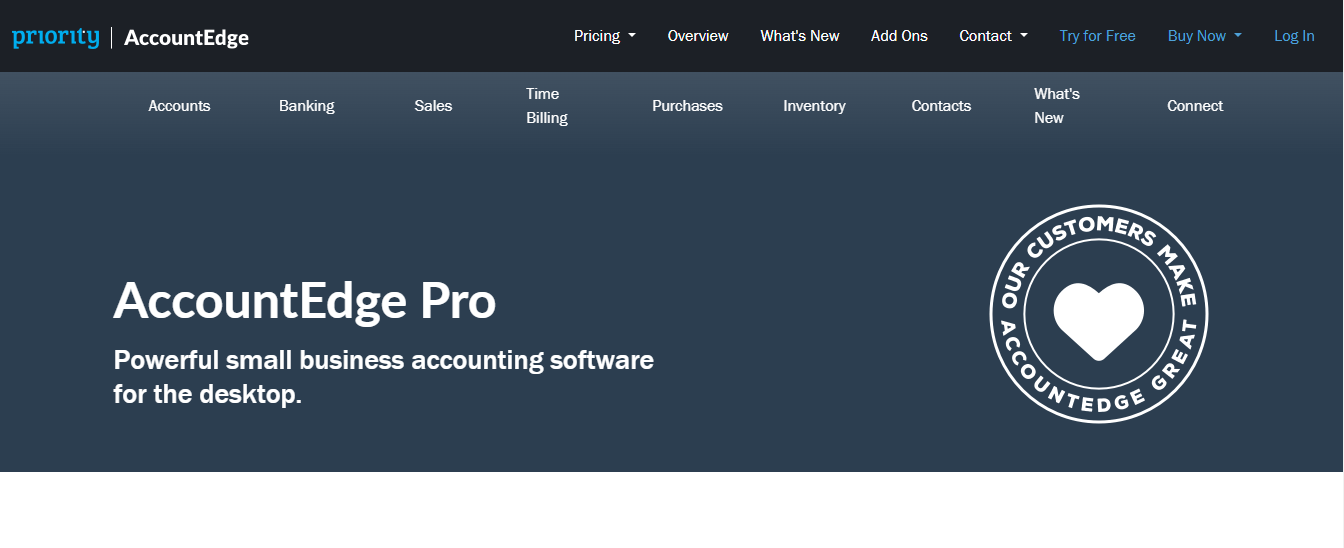
Task: Click the AccountEdge Pro heading
Action: click(x=305, y=301)
